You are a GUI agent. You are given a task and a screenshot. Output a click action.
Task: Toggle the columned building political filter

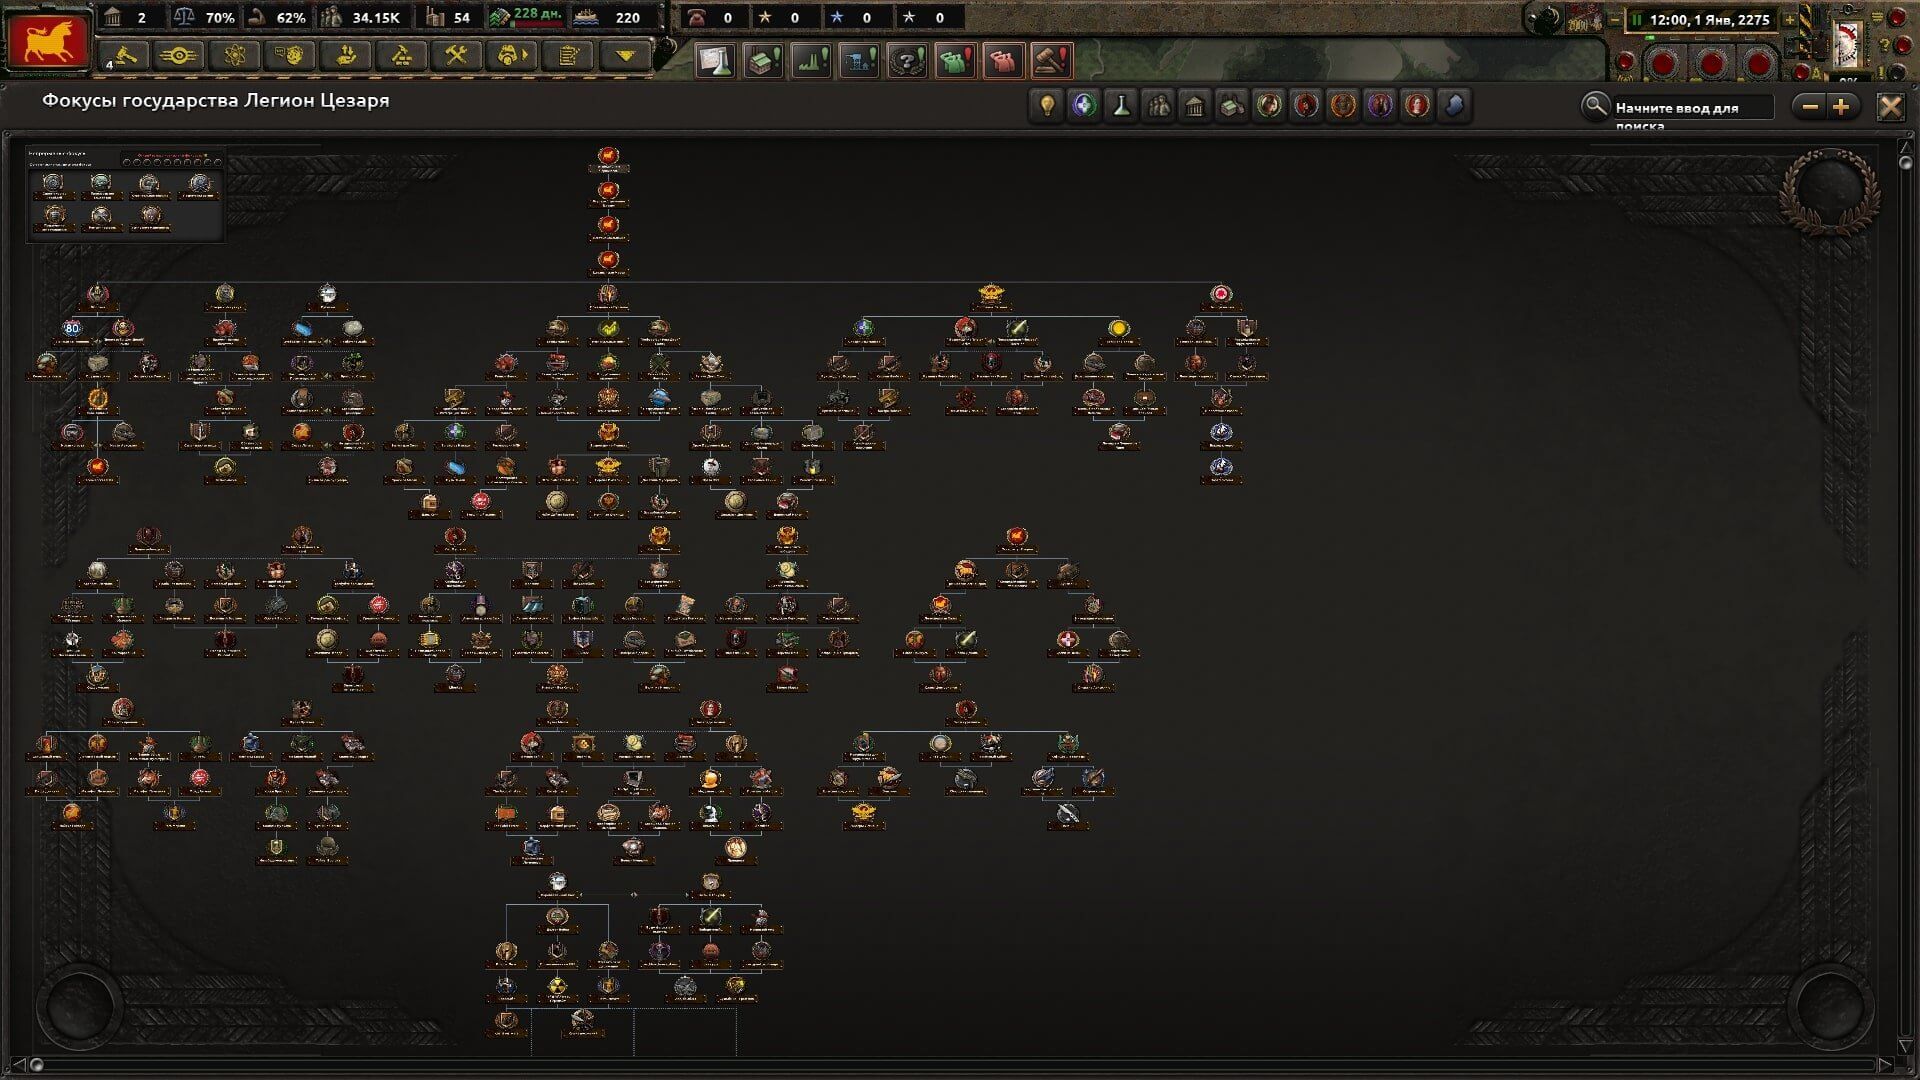pos(1195,105)
